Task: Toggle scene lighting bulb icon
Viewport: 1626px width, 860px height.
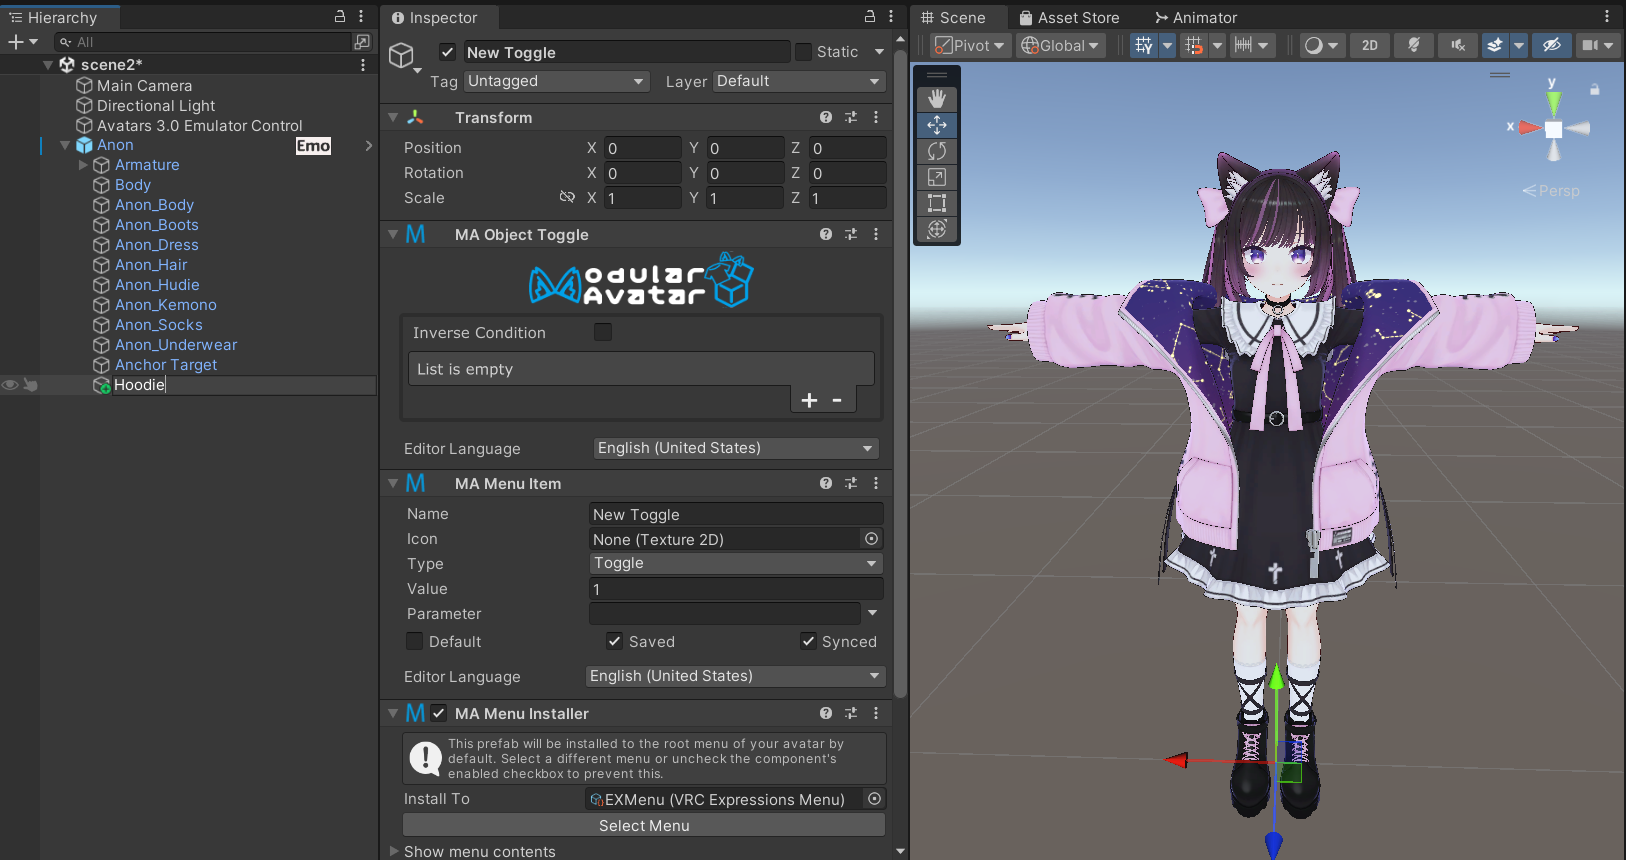Action: click(x=1414, y=45)
